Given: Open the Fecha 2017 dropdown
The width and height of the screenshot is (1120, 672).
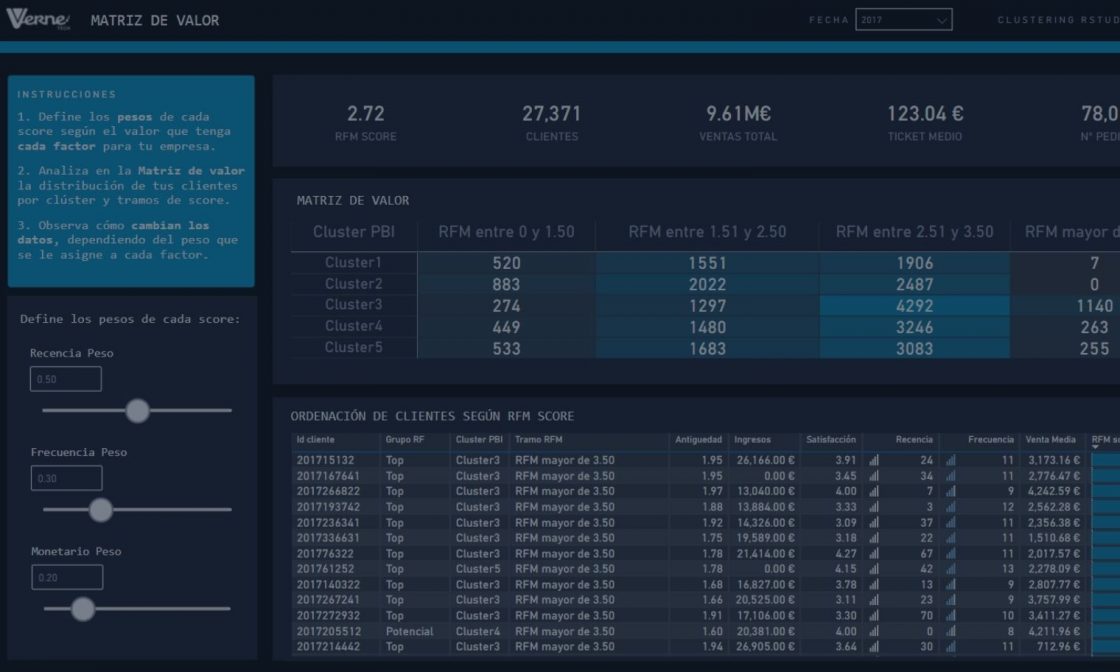Looking at the screenshot, I should 903,20.
